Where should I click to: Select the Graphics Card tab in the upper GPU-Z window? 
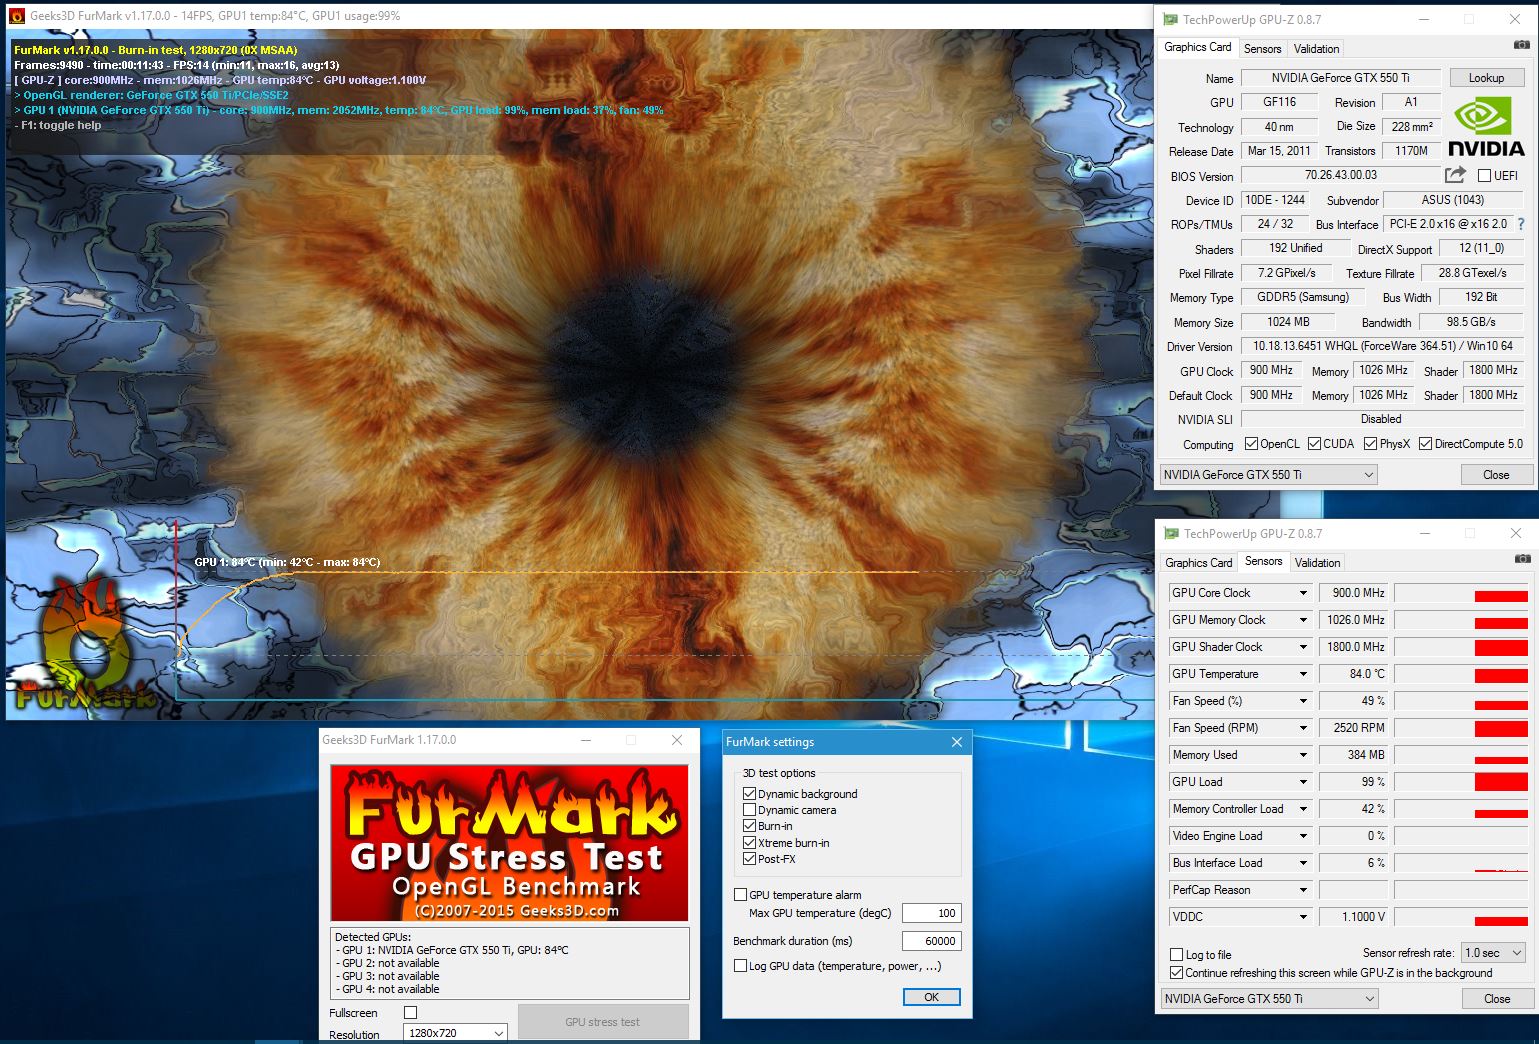coord(1198,47)
